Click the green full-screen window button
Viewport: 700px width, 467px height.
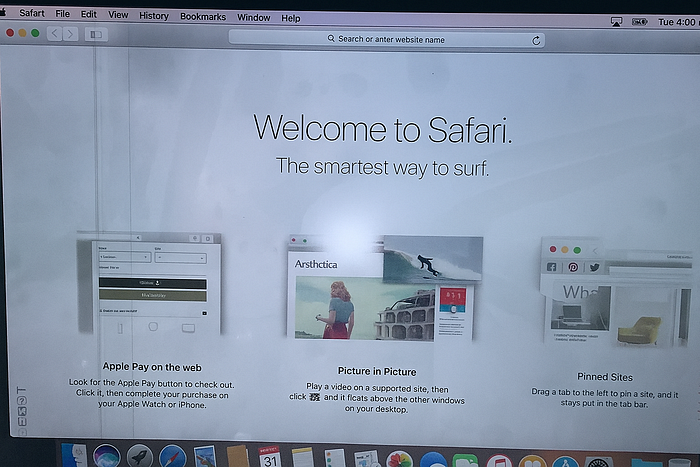(35, 33)
